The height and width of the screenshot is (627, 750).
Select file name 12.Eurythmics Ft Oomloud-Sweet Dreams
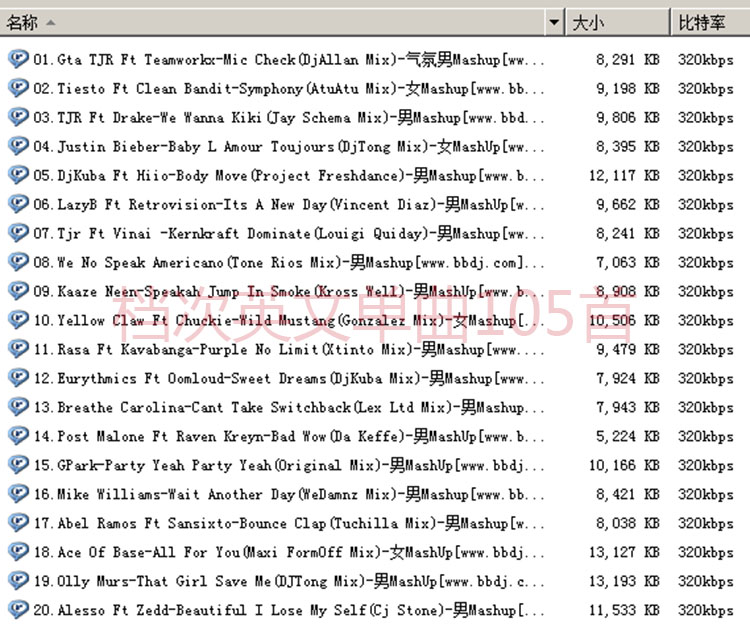(288, 378)
